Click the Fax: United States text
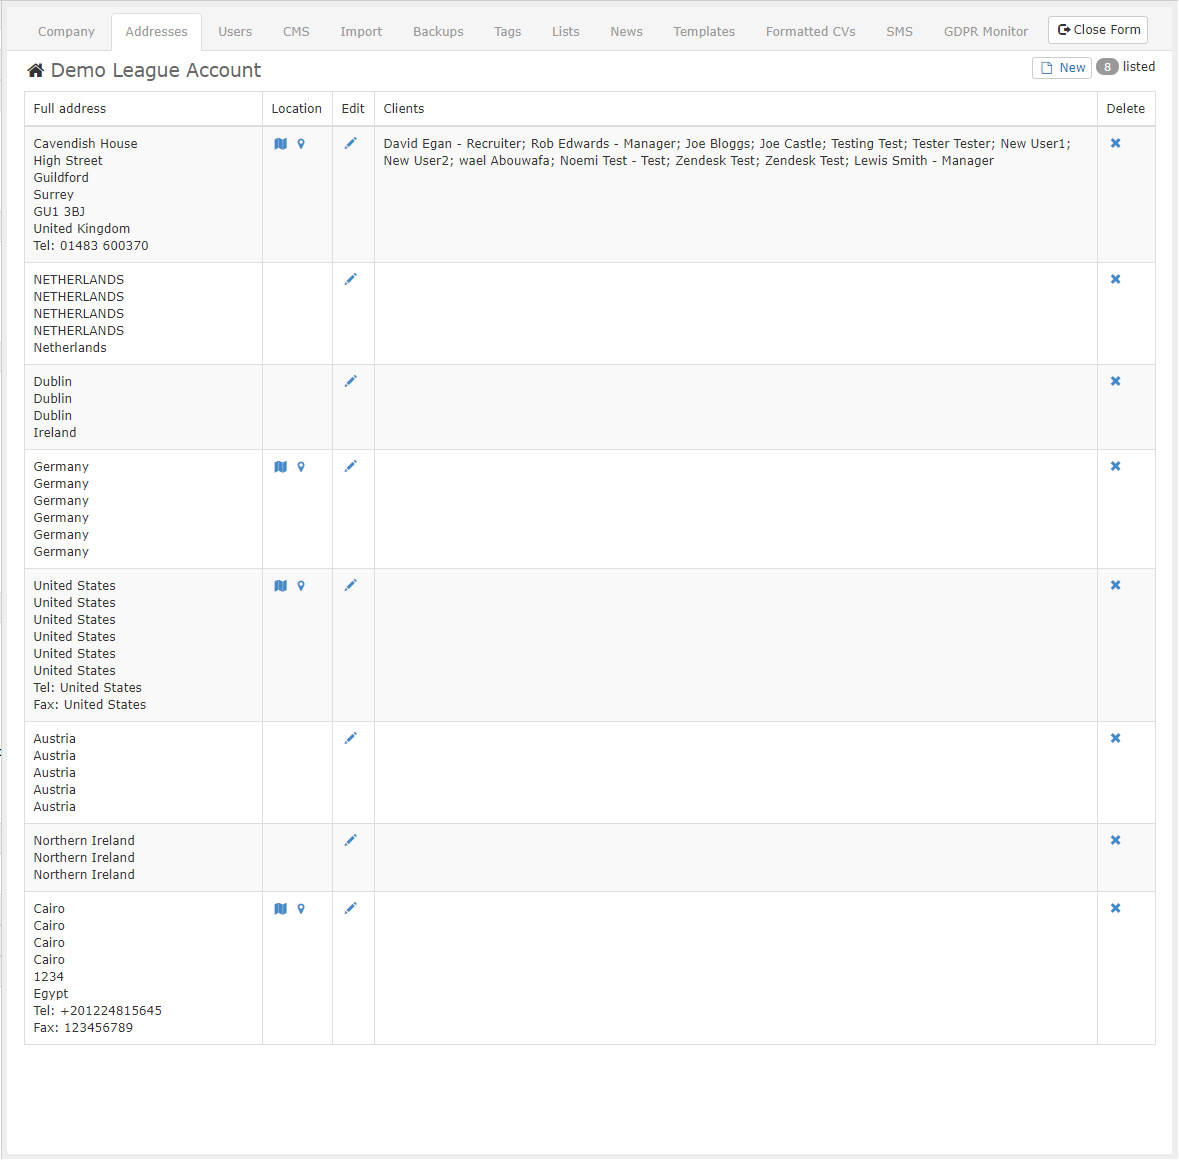Image resolution: width=1179 pixels, height=1174 pixels. [89, 705]
